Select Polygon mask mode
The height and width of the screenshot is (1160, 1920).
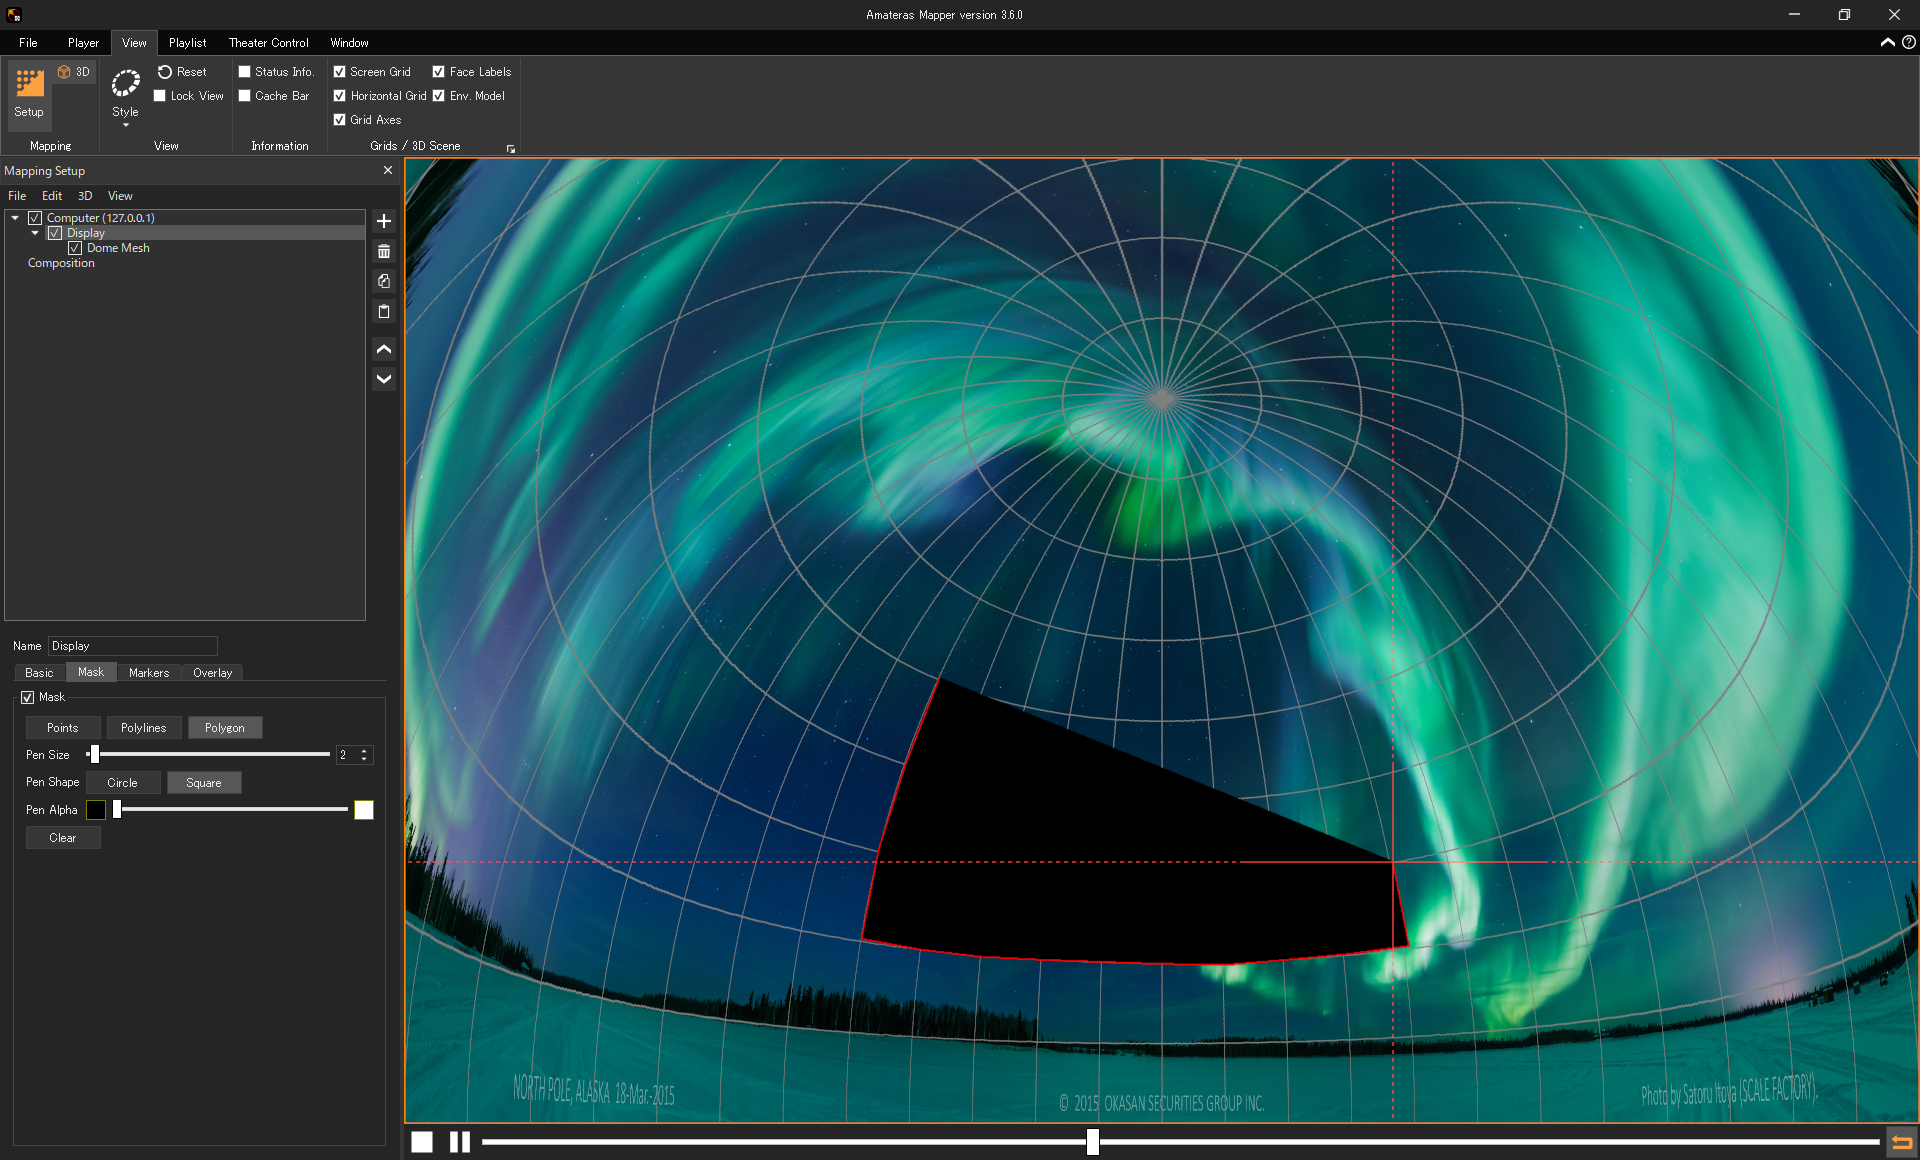point(225,728)
